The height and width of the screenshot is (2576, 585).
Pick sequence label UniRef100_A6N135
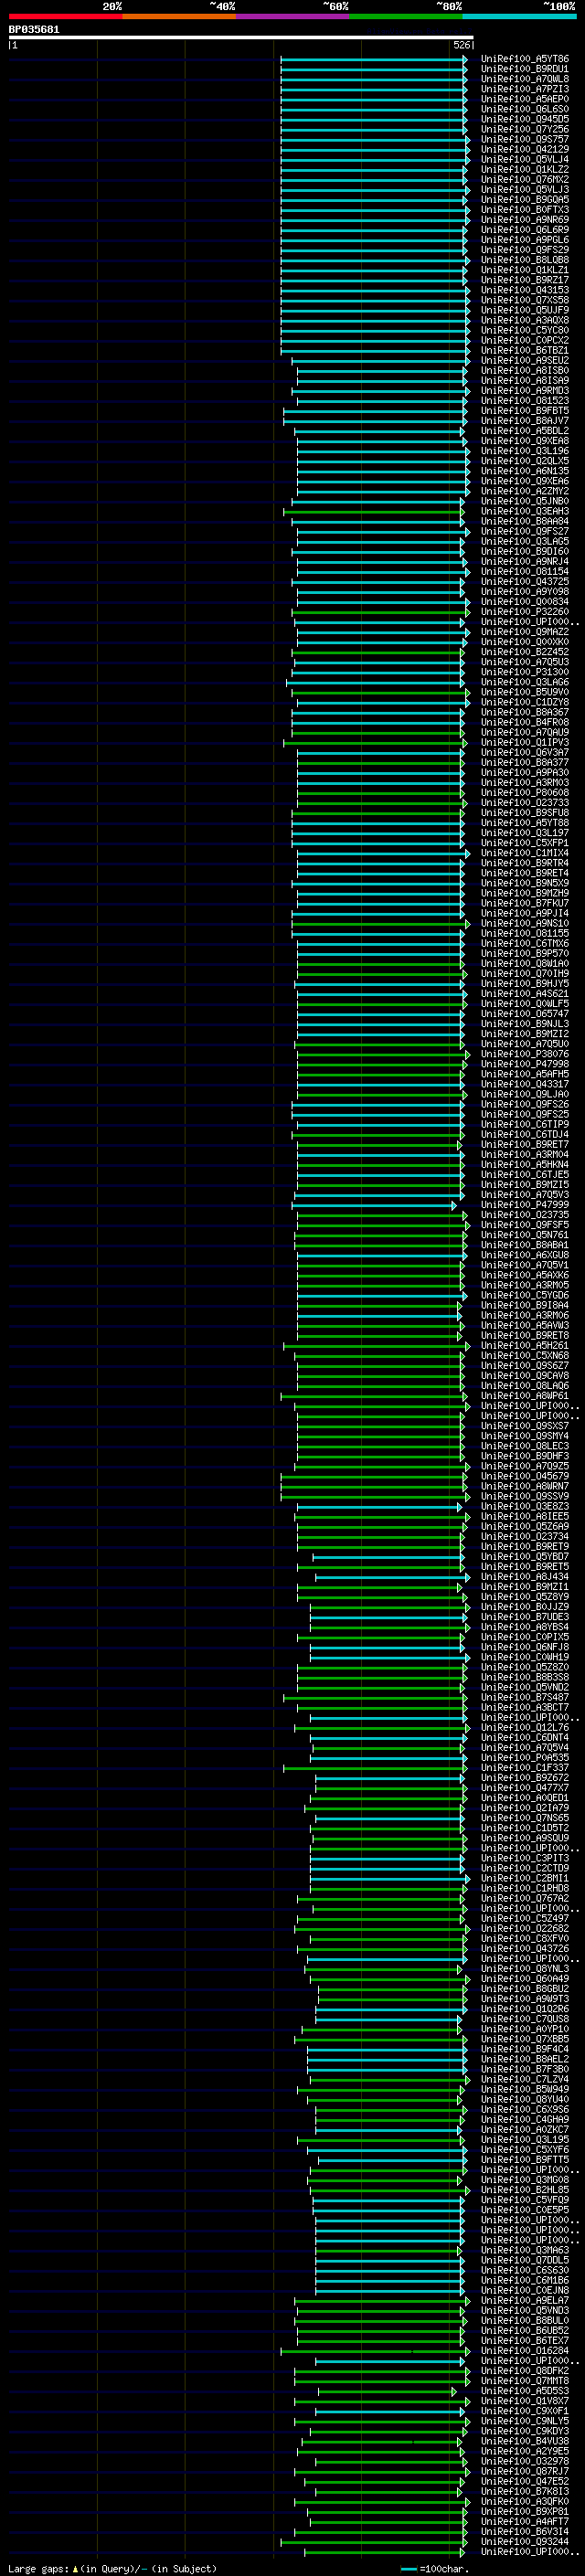[524, 470]
